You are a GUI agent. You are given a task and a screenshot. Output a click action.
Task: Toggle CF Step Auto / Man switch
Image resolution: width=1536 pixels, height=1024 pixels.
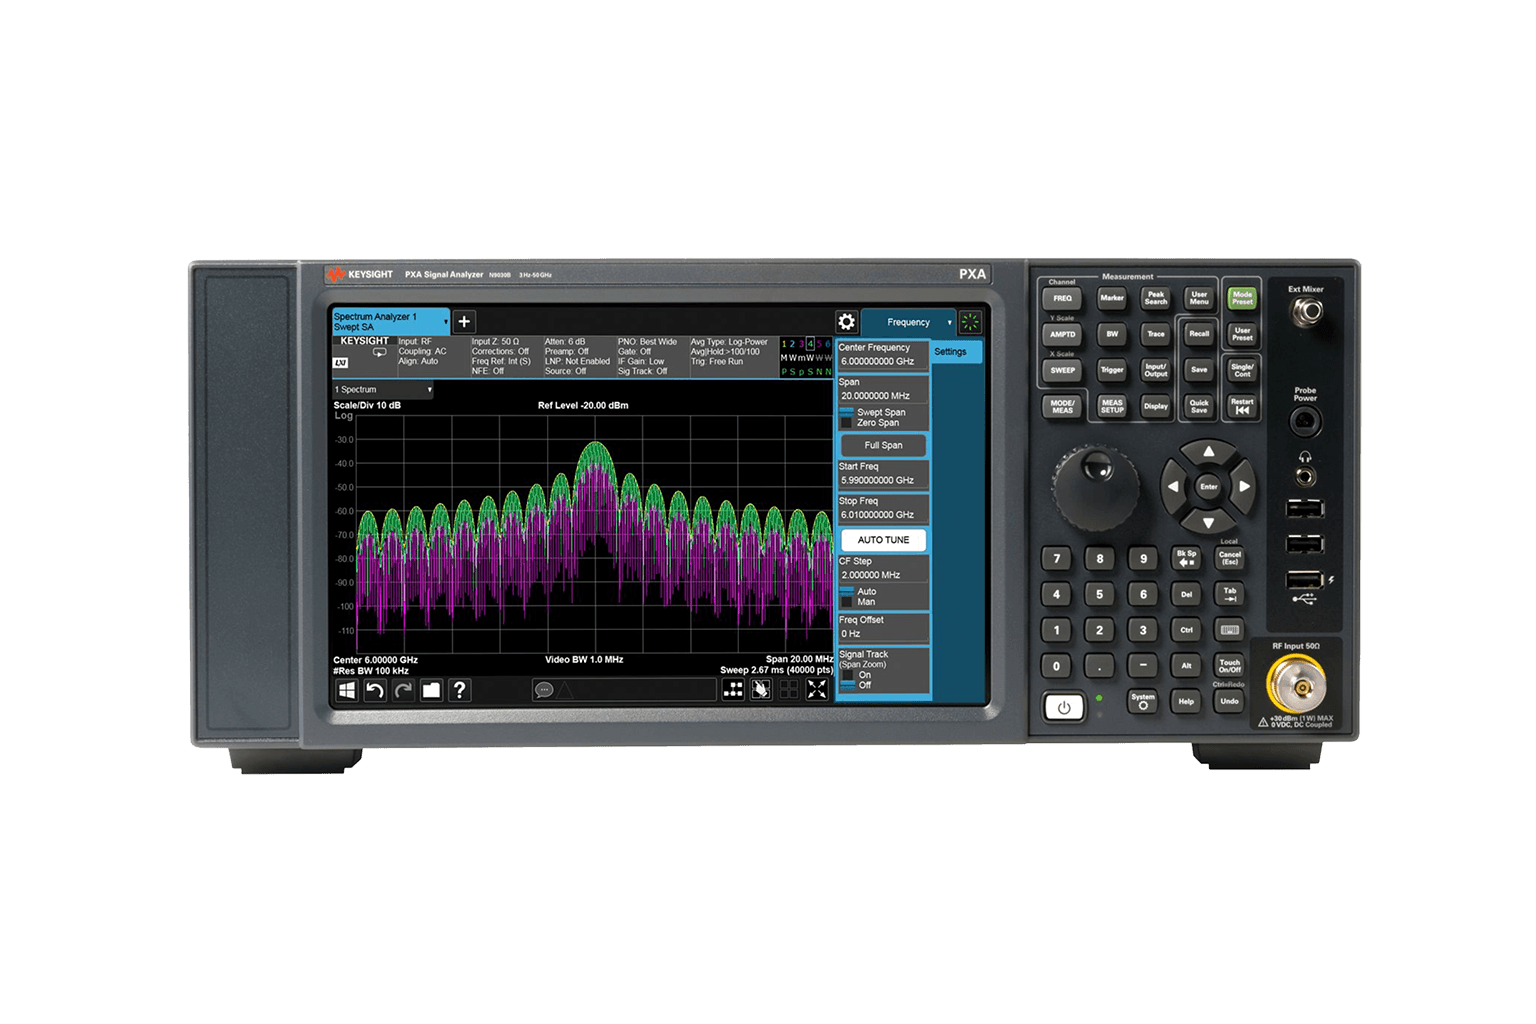[x=848, y=597]
